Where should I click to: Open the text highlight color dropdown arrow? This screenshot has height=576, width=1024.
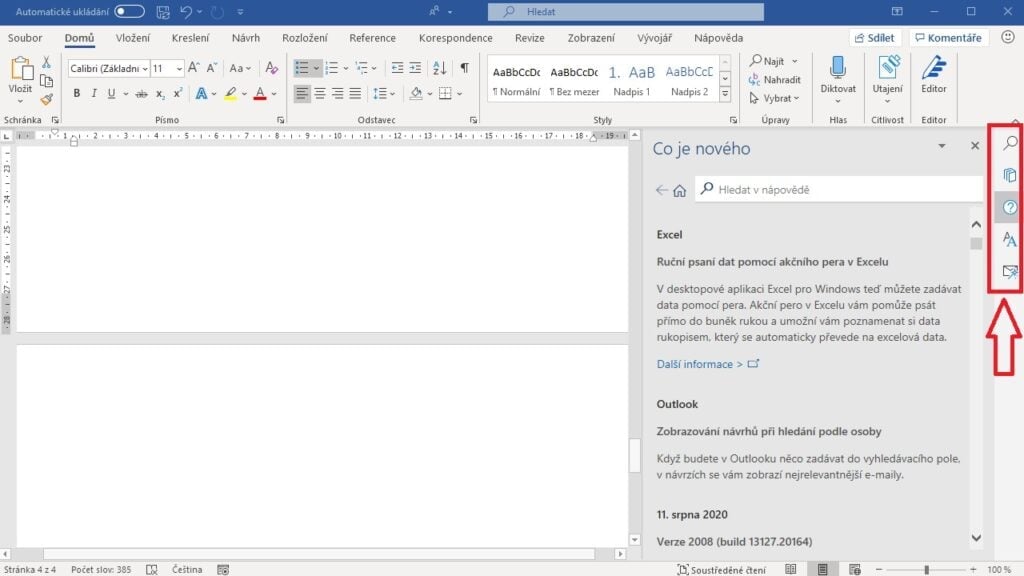[244, 94]
